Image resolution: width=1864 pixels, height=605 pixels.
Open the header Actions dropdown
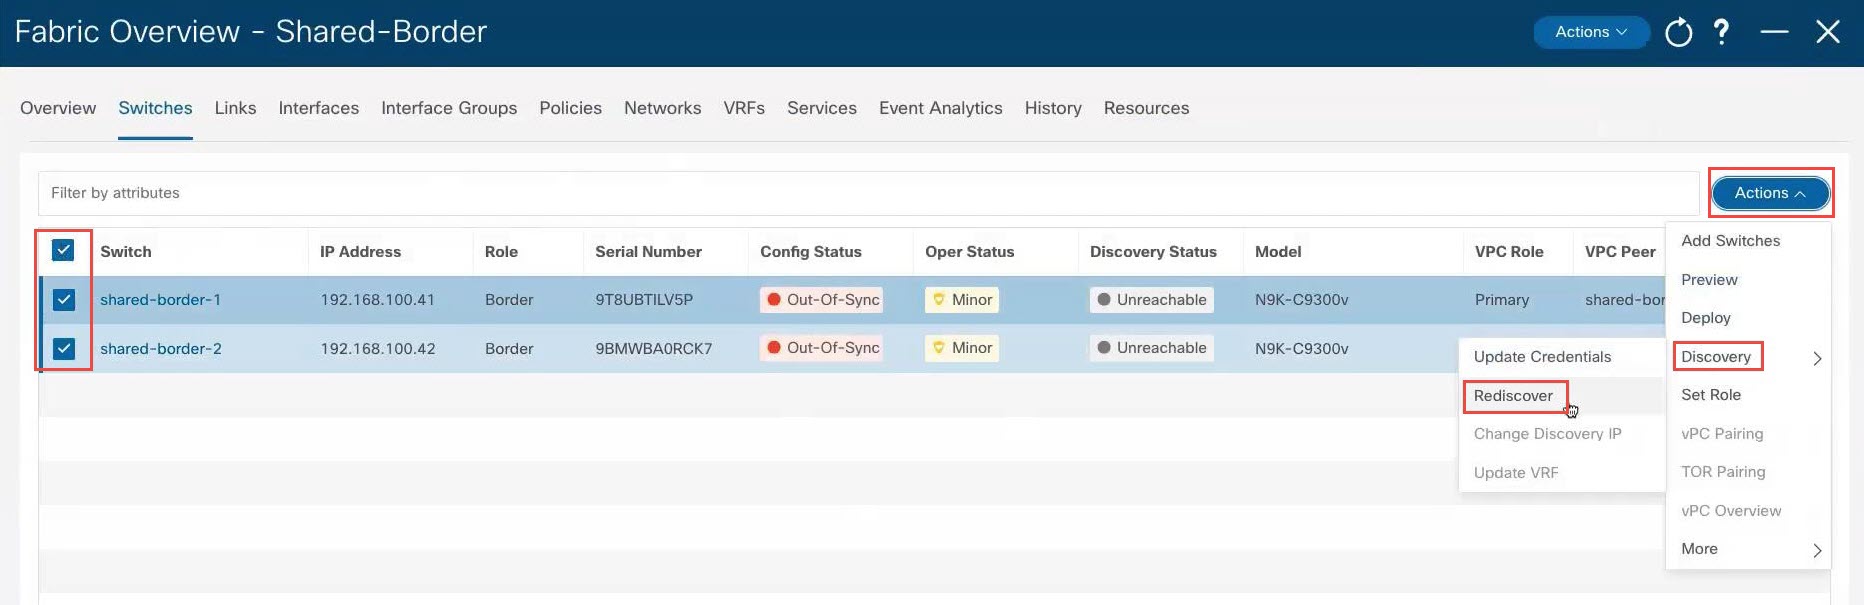coord(1591,32)
